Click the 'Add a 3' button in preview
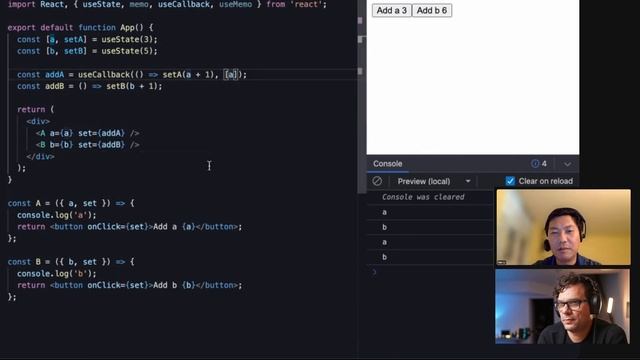The image size is (640, 360). (x=391, y=11)
